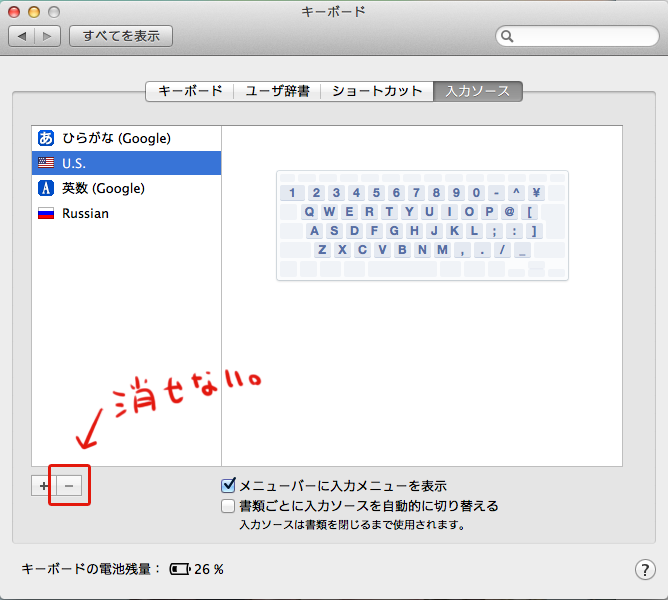Focus the search field in the toolbar
This screenshot has width=668, height=600.
[x=577, y=36]
